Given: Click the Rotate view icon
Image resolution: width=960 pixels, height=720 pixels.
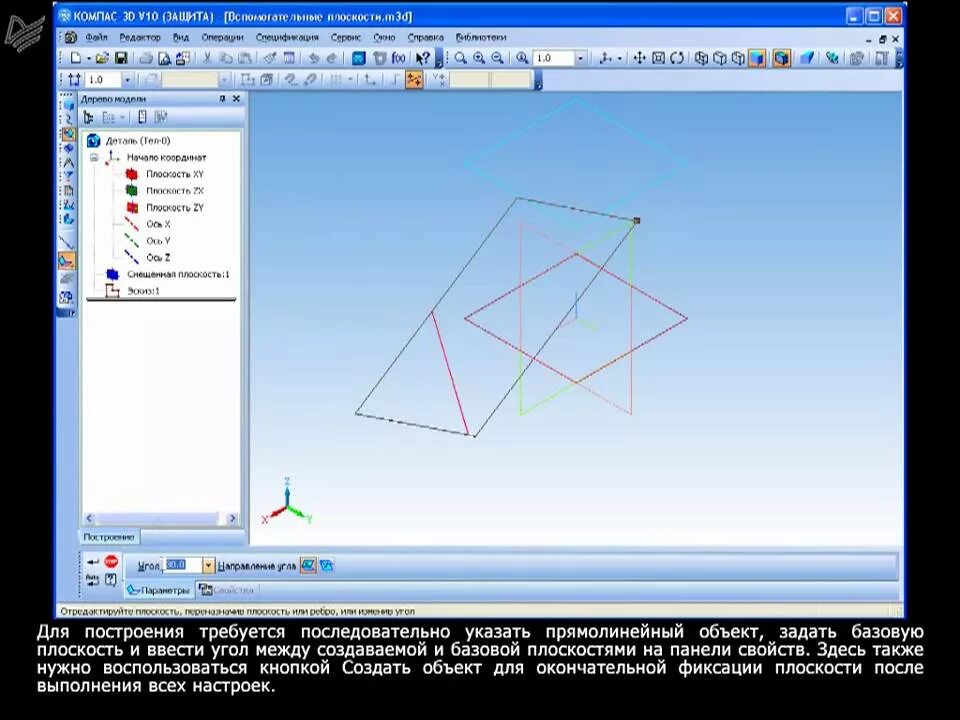Looking at the screenshot, I should [x=677, y=58].
